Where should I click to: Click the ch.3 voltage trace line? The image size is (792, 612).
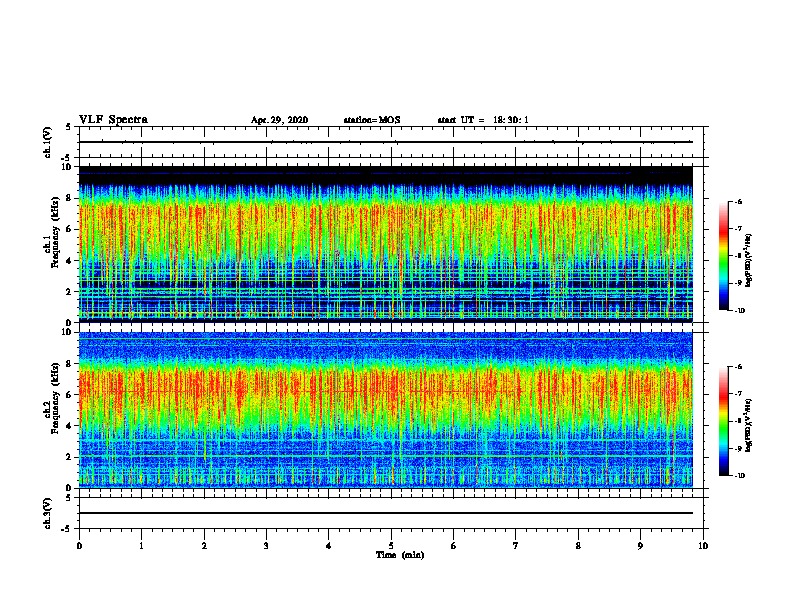(x=385, y=513)
